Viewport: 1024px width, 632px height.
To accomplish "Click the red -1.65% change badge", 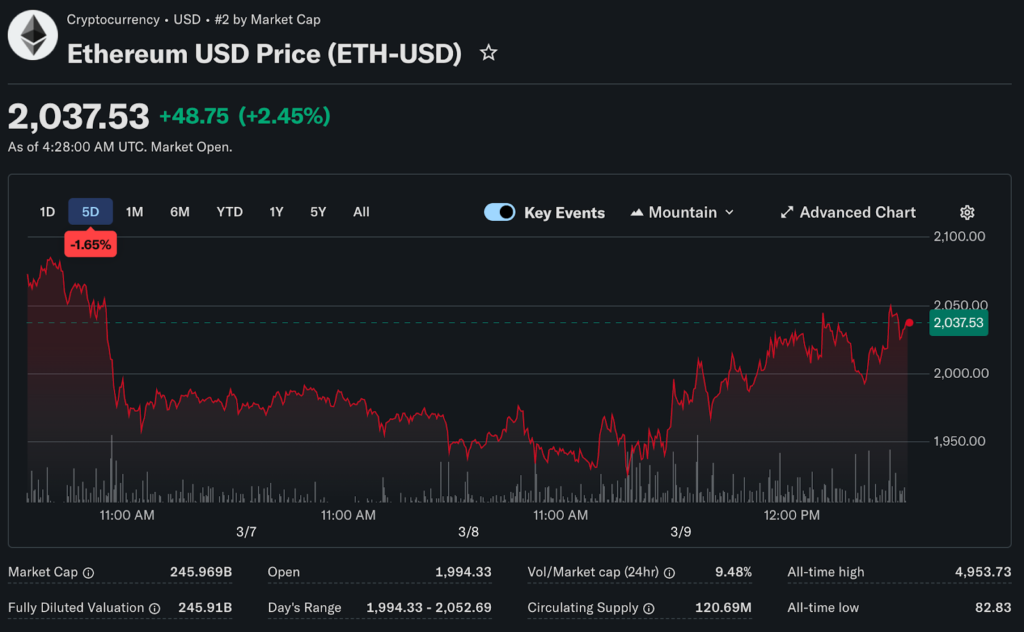I will 91,243.
